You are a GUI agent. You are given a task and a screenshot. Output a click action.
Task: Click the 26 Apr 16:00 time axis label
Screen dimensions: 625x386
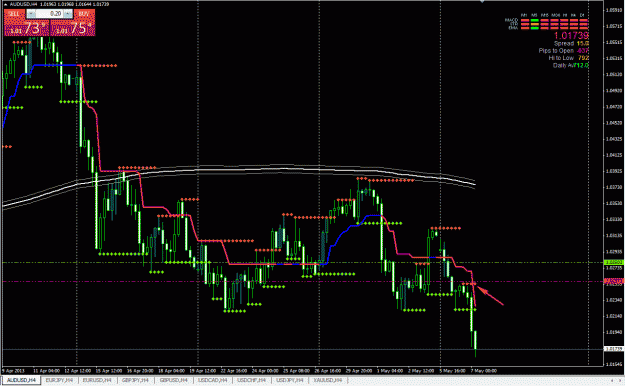pos(328,371)
